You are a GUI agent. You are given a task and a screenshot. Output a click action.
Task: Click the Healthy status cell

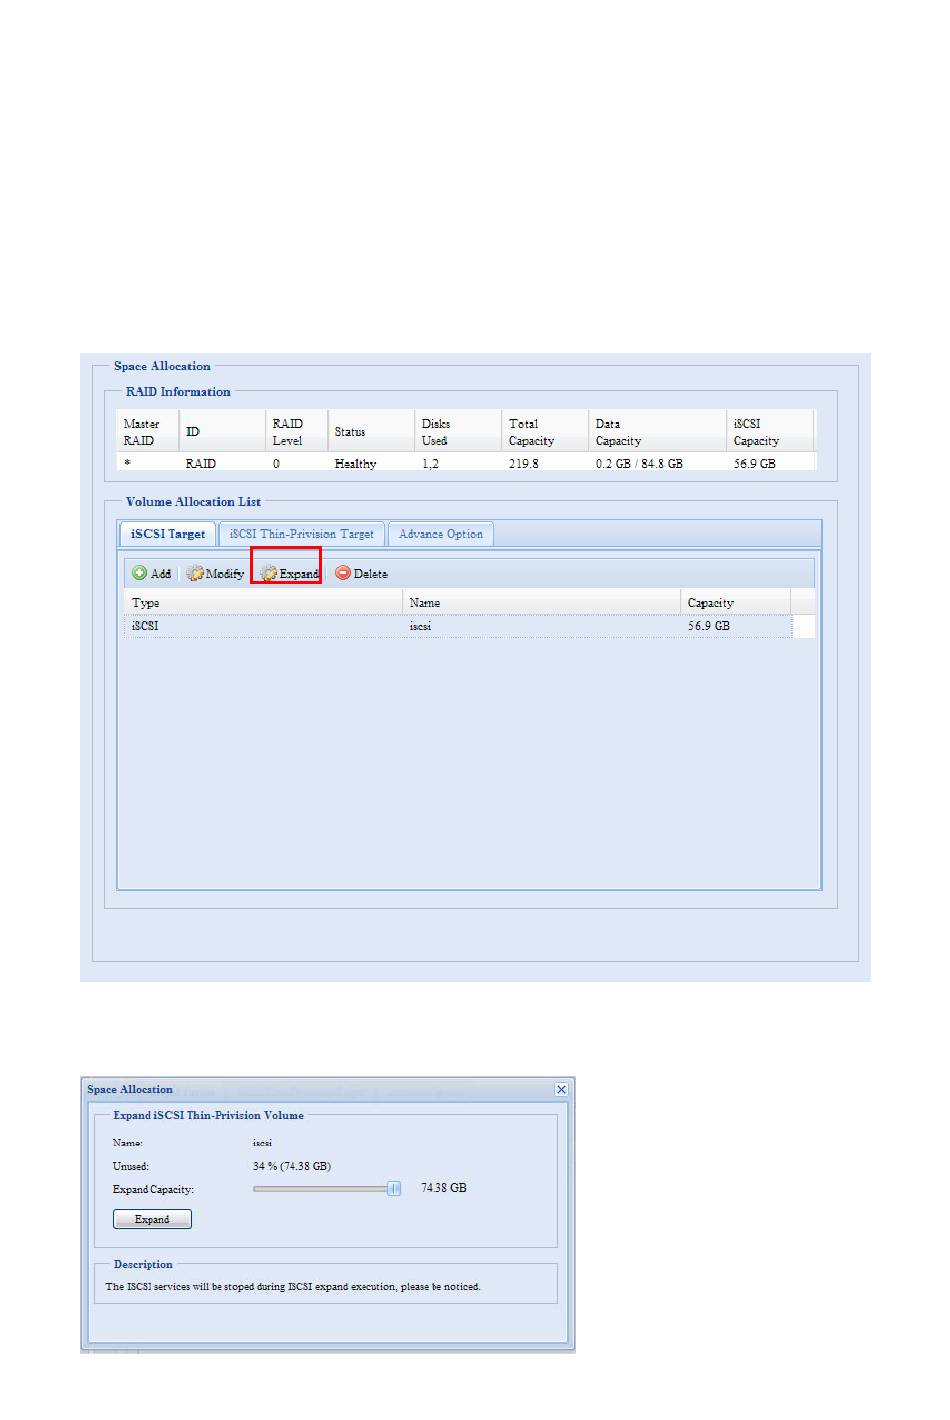coord(356,464)
